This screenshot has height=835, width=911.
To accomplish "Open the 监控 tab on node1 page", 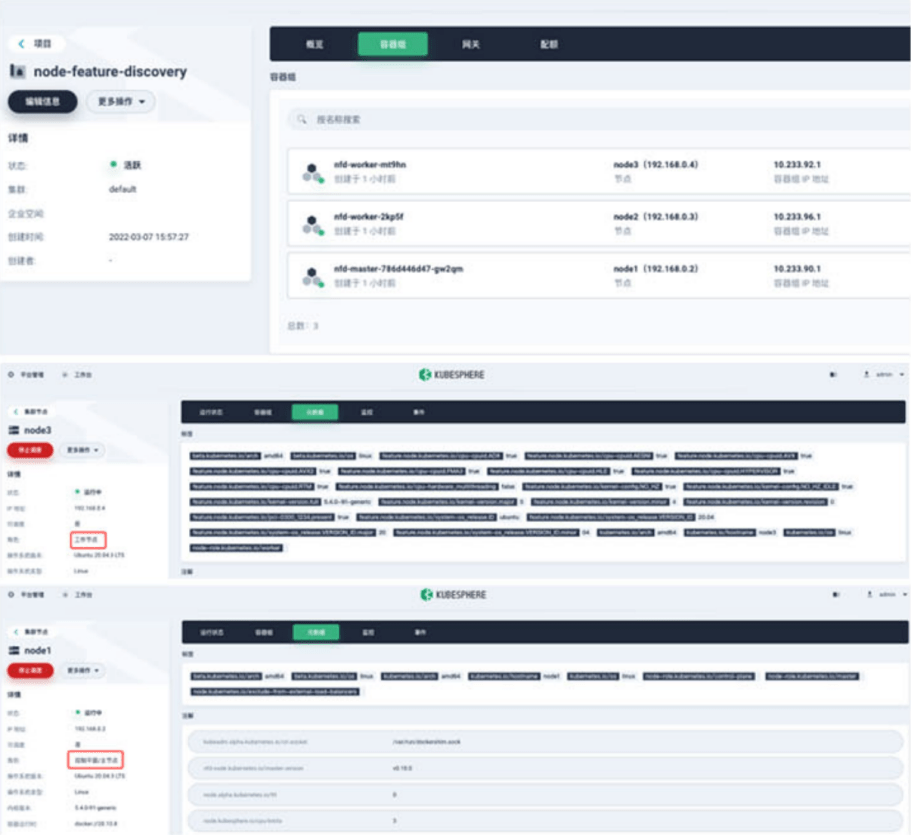I will coord(367,632).
